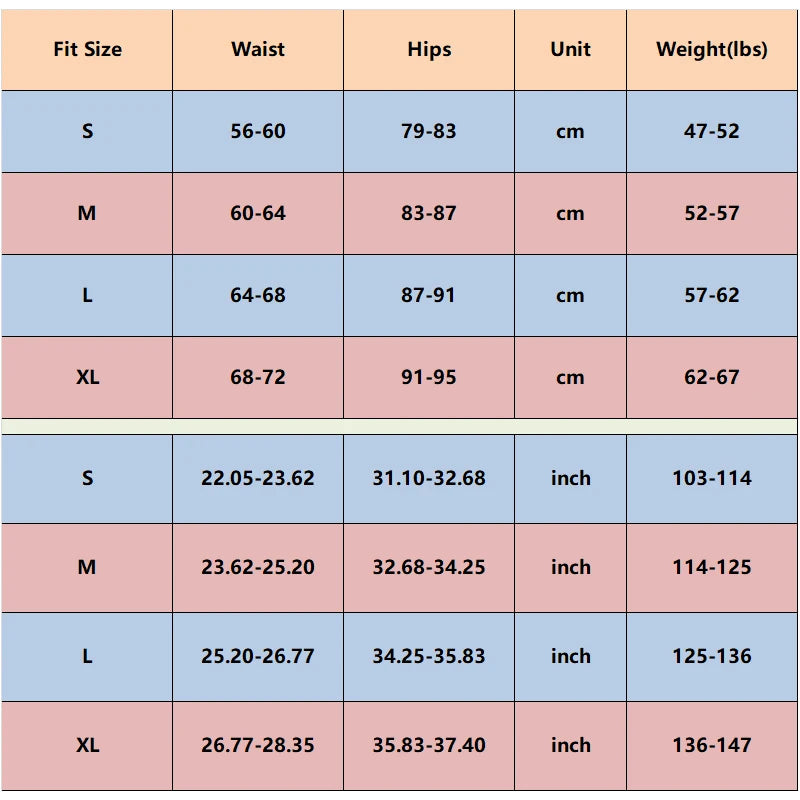Select waist value 22.05-23.62
This screenshot has height=800, width=800.
258,479
